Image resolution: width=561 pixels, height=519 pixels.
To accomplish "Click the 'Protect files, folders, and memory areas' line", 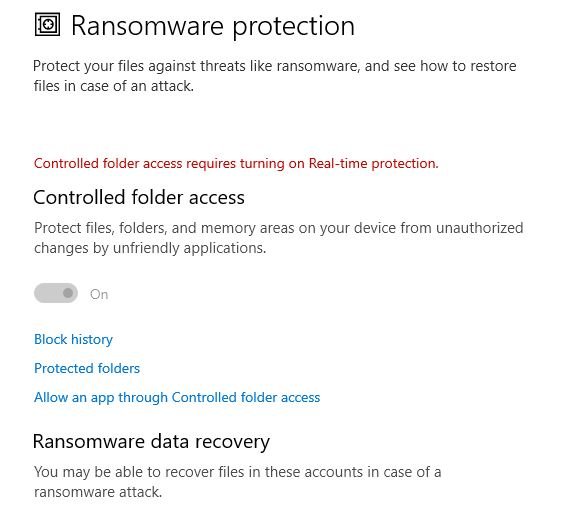I will coord(279,228).
